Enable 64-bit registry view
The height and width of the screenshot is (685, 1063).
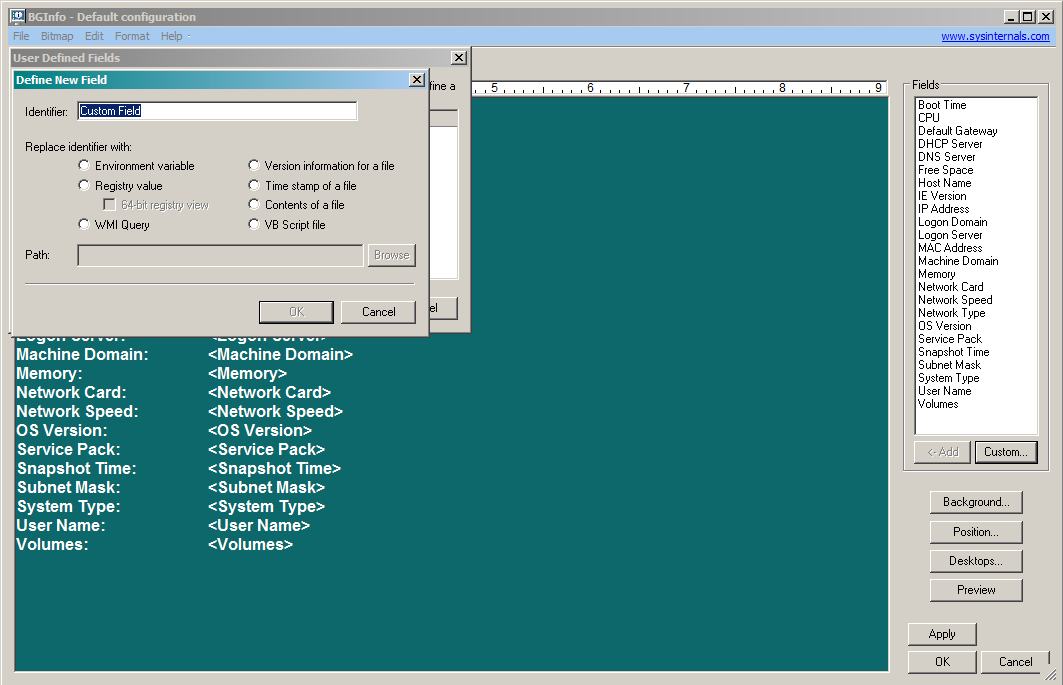(108, 203)
